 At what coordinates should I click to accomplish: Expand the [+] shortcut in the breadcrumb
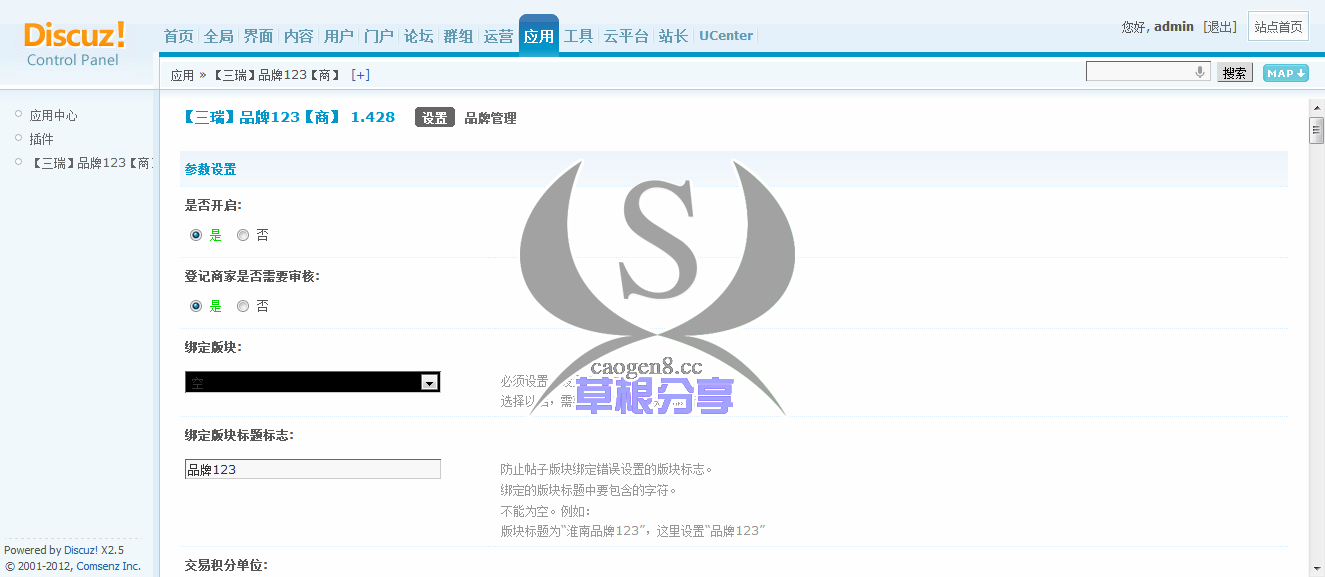click(x=360, y=74)
